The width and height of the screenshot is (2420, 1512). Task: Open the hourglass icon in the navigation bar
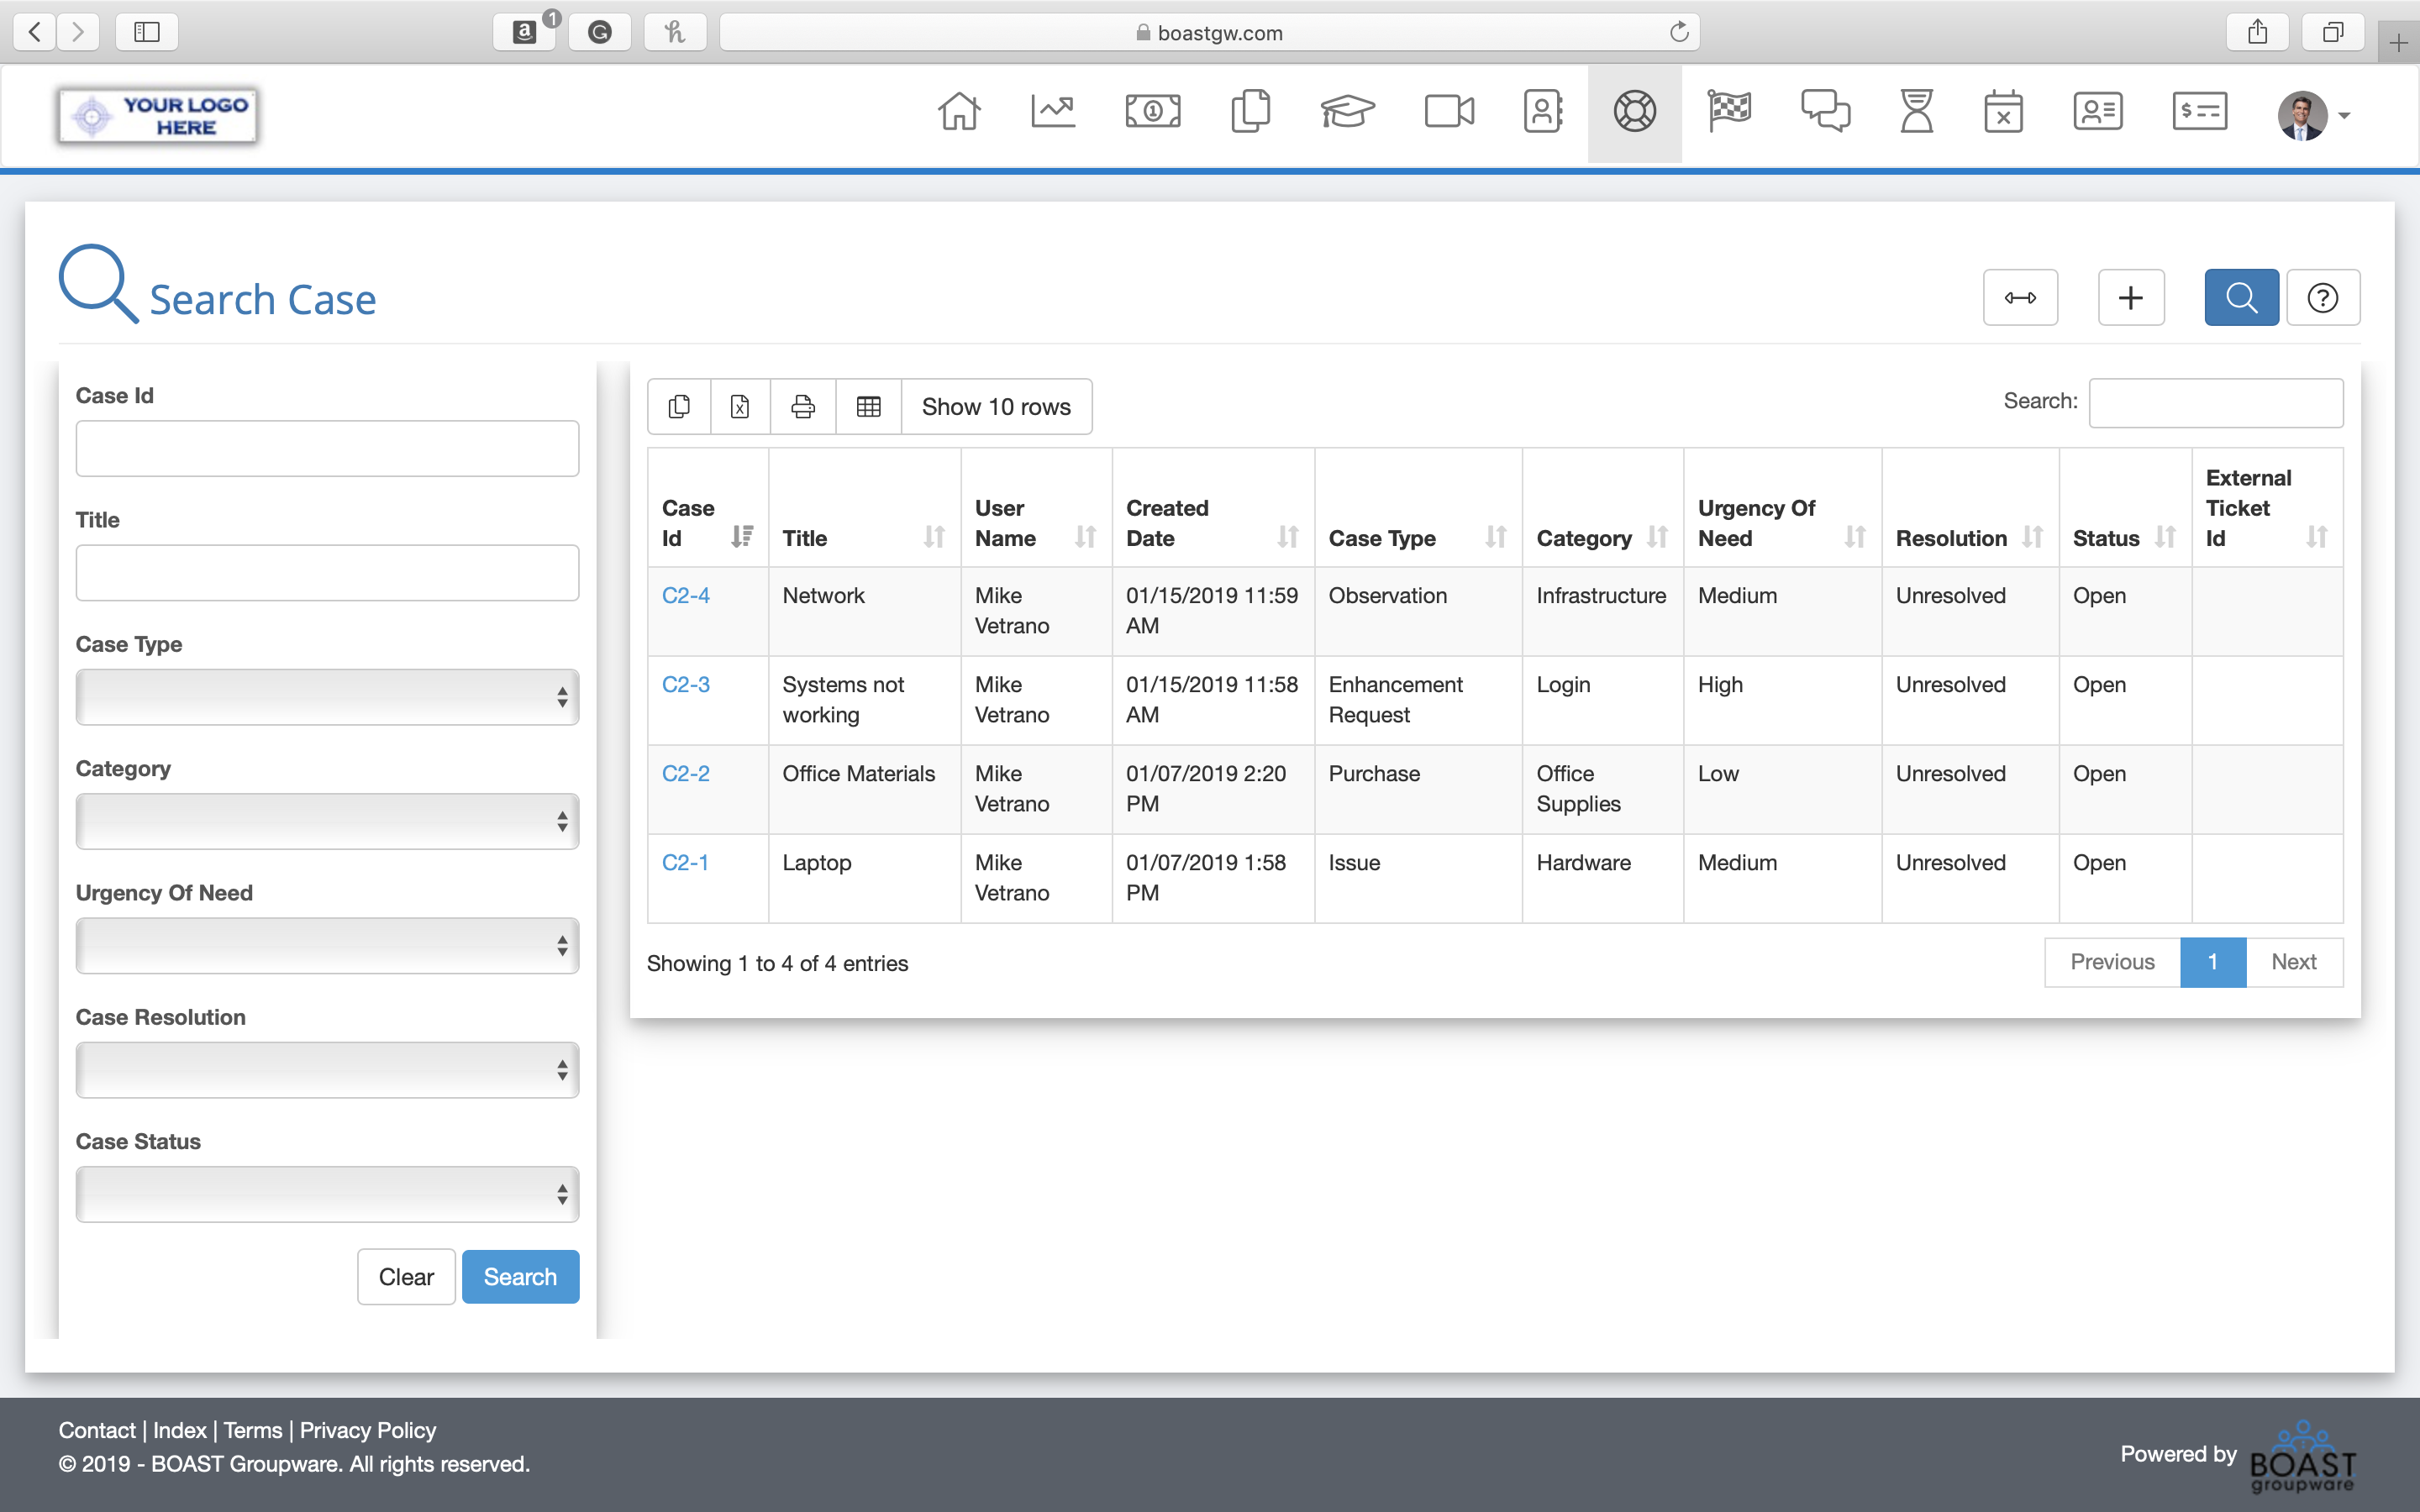pyautogui.click(x=1916, y=112)
